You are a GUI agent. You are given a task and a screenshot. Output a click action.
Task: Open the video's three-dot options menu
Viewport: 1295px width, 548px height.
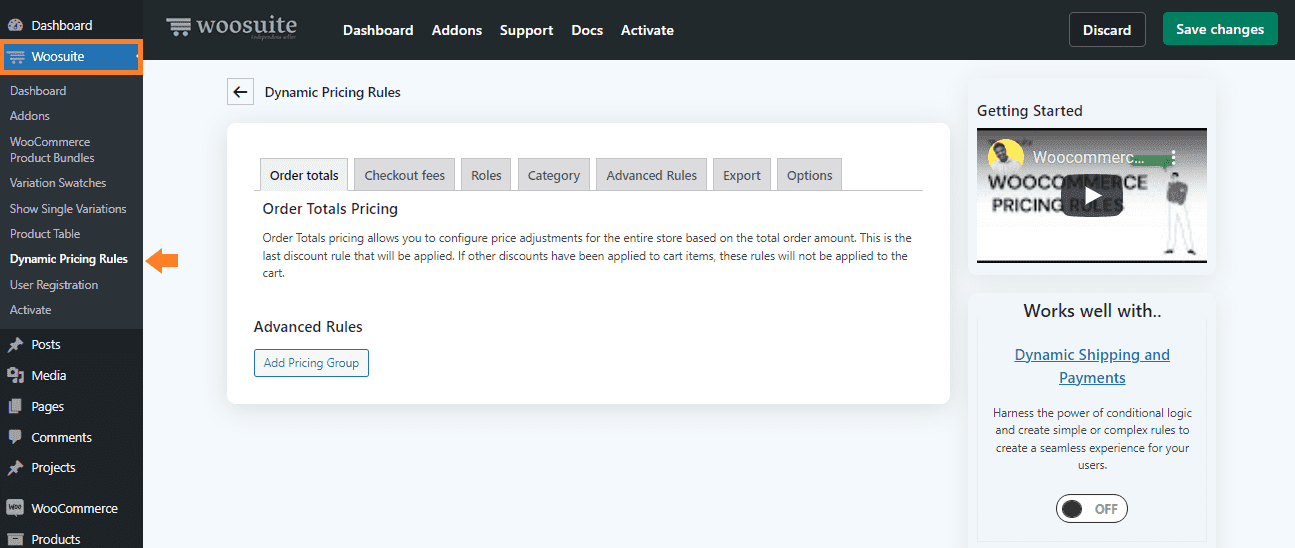pos(1174,157)
